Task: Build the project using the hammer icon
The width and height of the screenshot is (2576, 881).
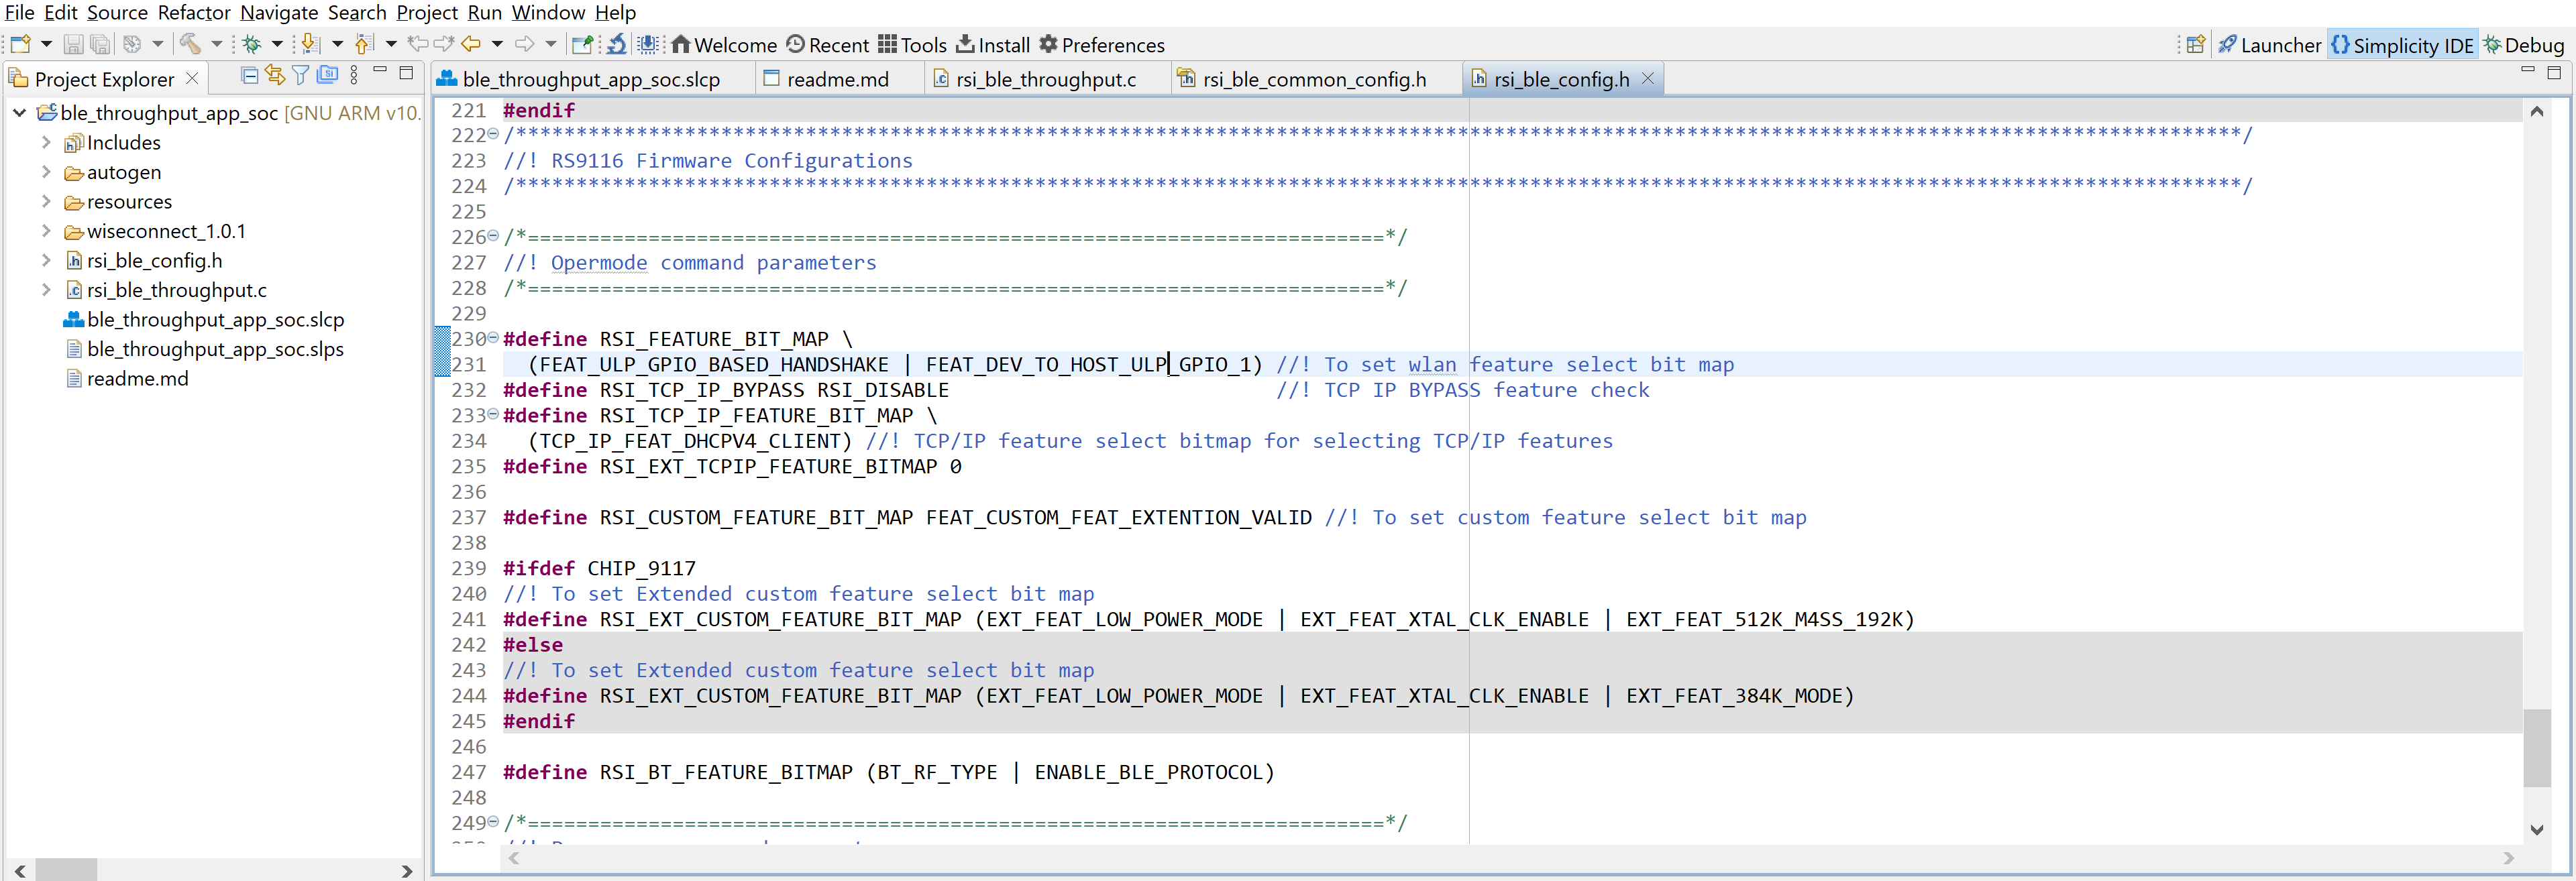Action: [190, 44]
